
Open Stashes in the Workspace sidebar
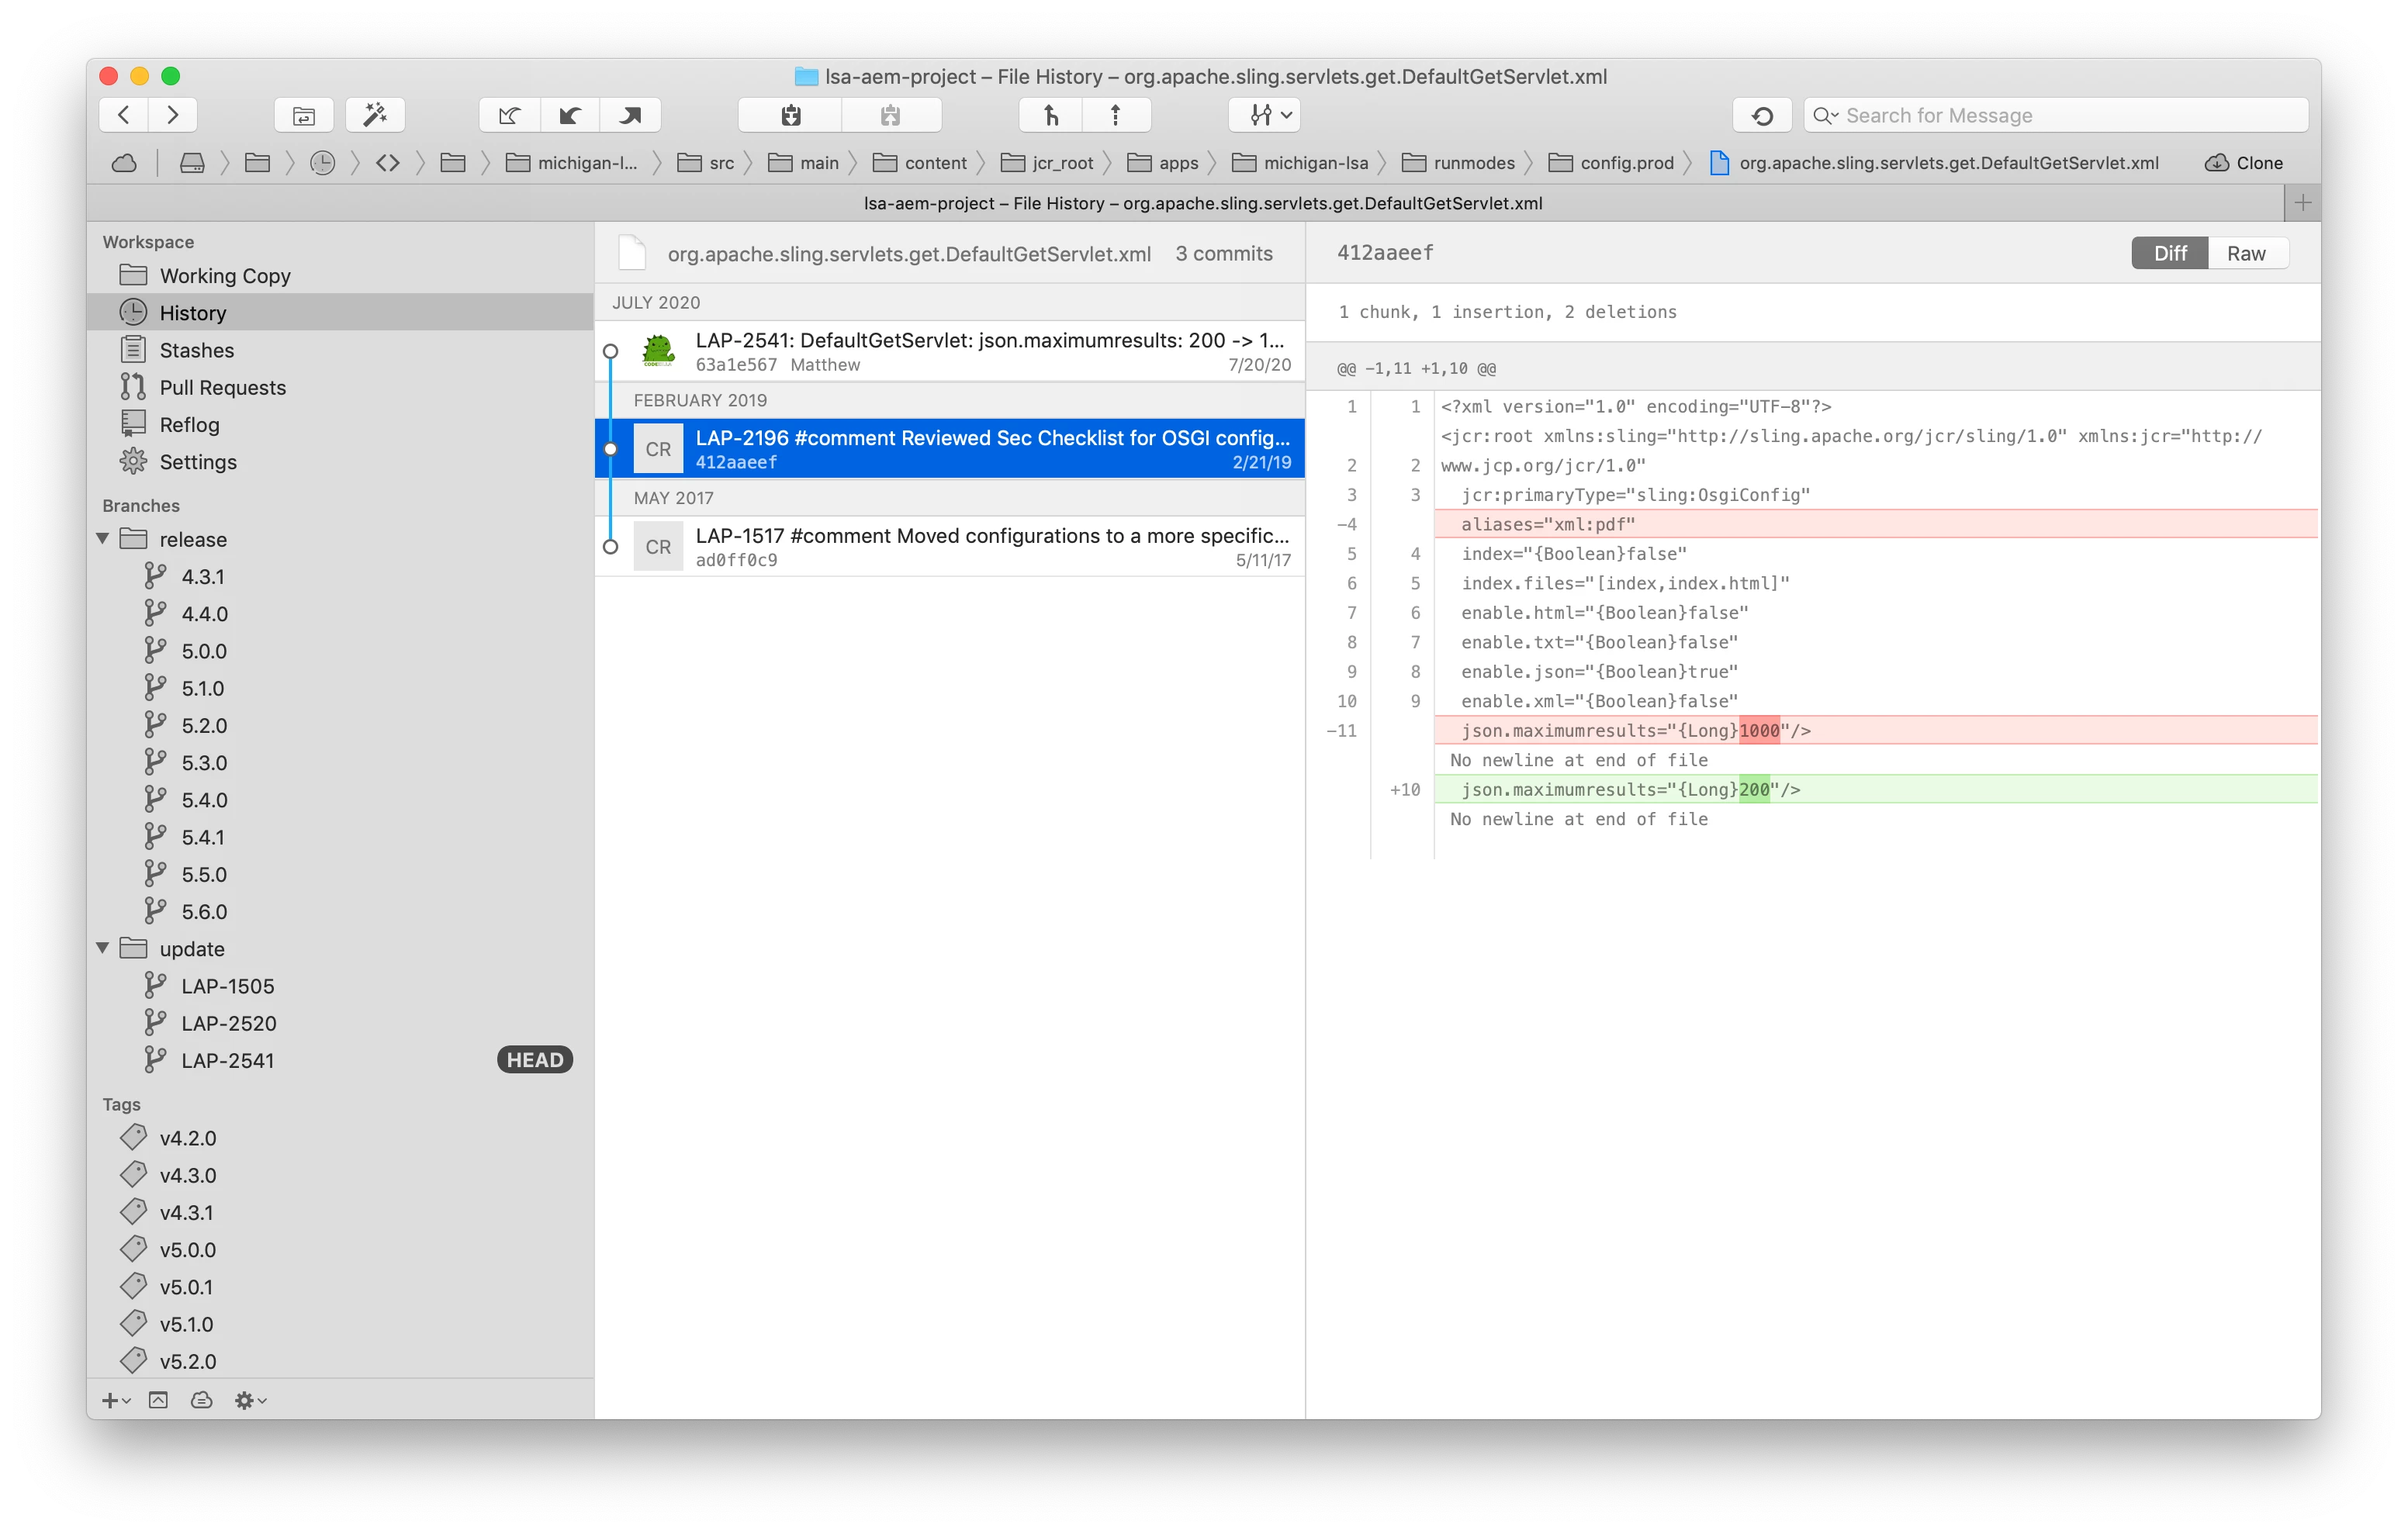(196, 350)
